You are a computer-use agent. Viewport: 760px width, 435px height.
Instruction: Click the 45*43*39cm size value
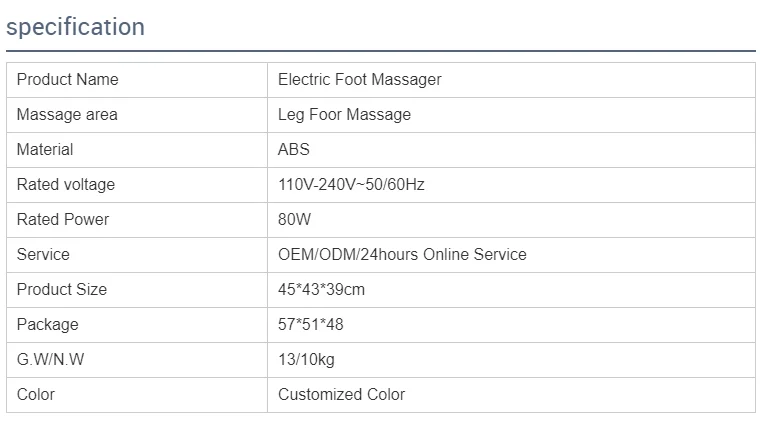point(321,290)
